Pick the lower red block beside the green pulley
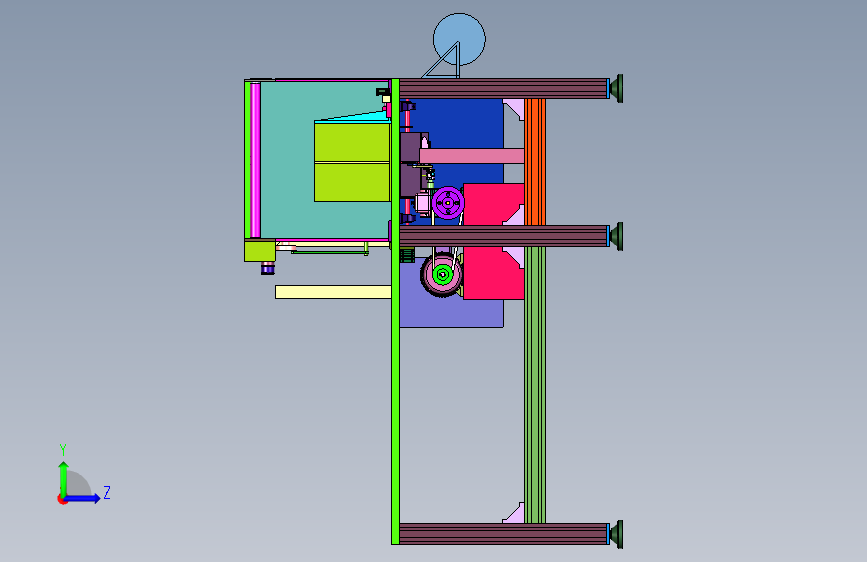Image resolution: width=867 pixels, height=562 pixels. (493, 273)
